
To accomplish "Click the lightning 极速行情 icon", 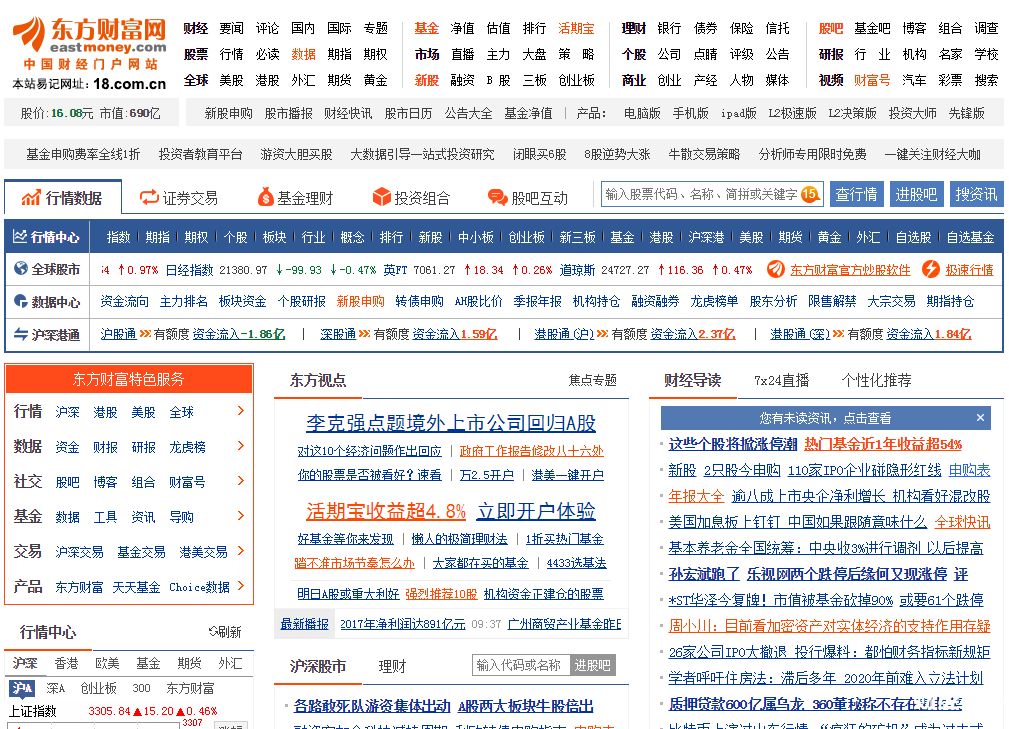I will pyautogui.click(x=930, y=269).
